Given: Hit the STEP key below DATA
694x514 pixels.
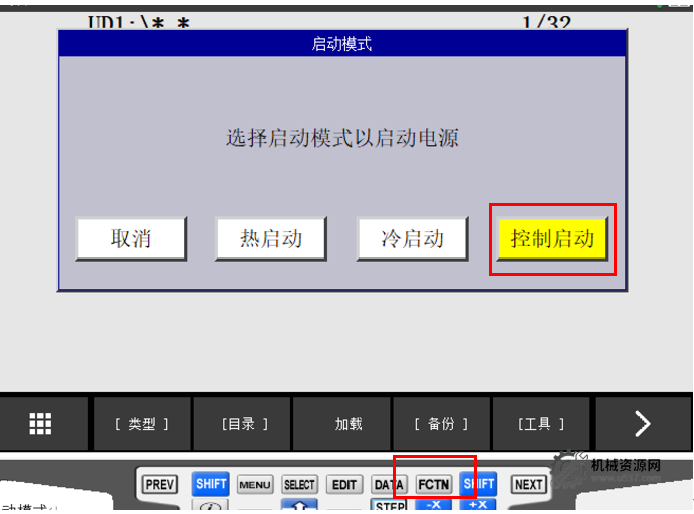Looking at the screenshot, I should pos(389,506).
